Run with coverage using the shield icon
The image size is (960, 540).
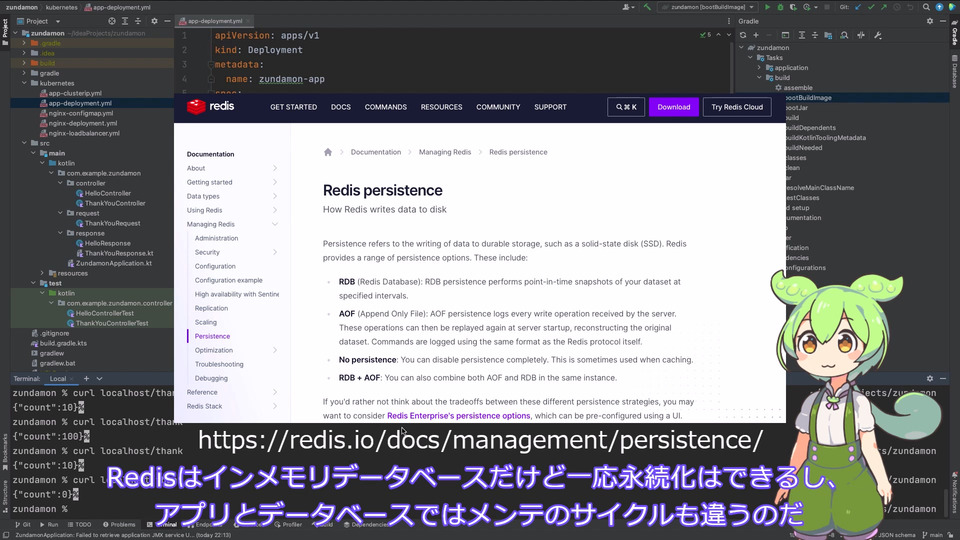coord(793,7)
